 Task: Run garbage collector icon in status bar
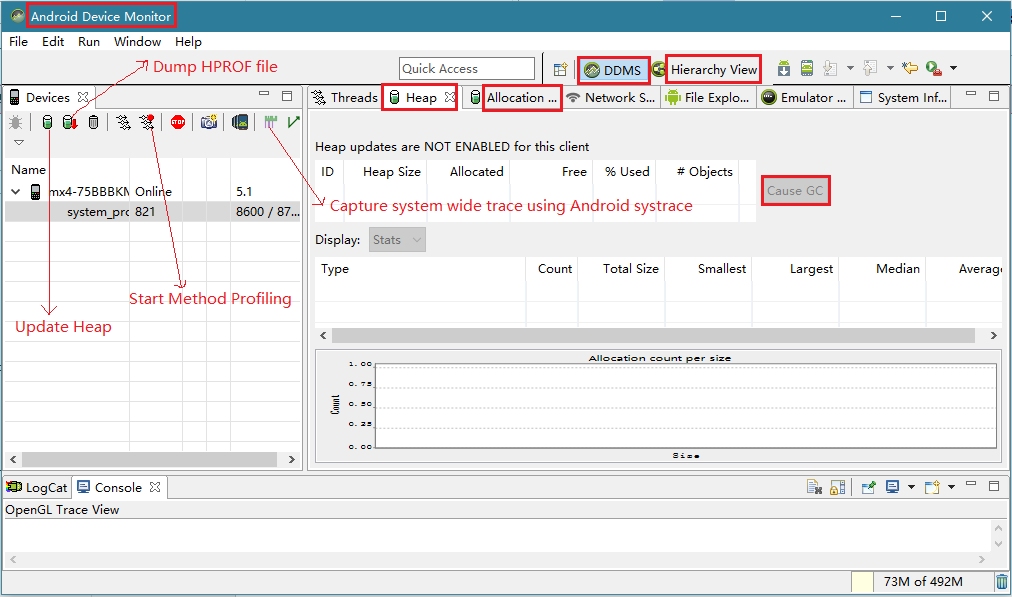[1001, 582]
